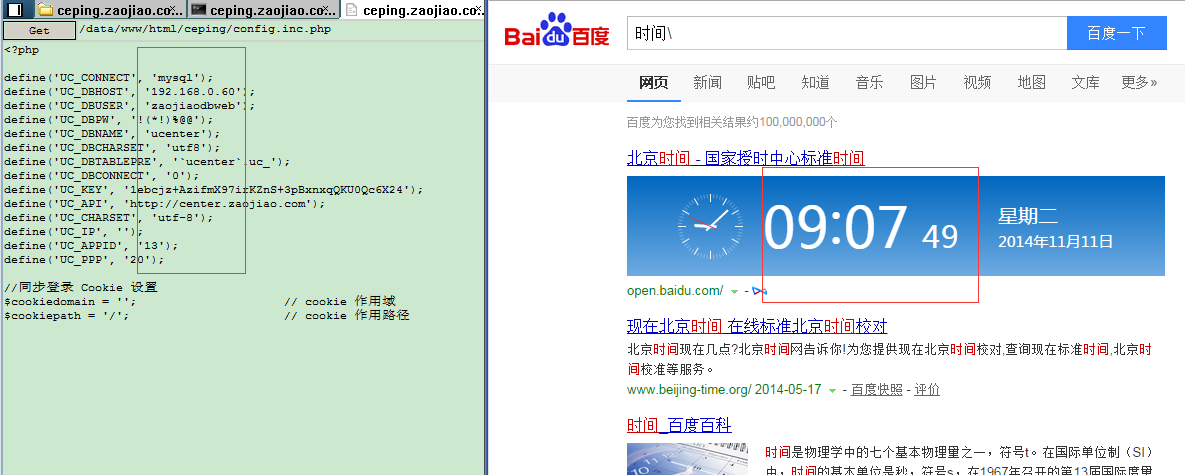Close the folder-icon ceping.zaojiao tab
Screen dimensions: 1185x475
pyautogui.click(x=174, y=10)
